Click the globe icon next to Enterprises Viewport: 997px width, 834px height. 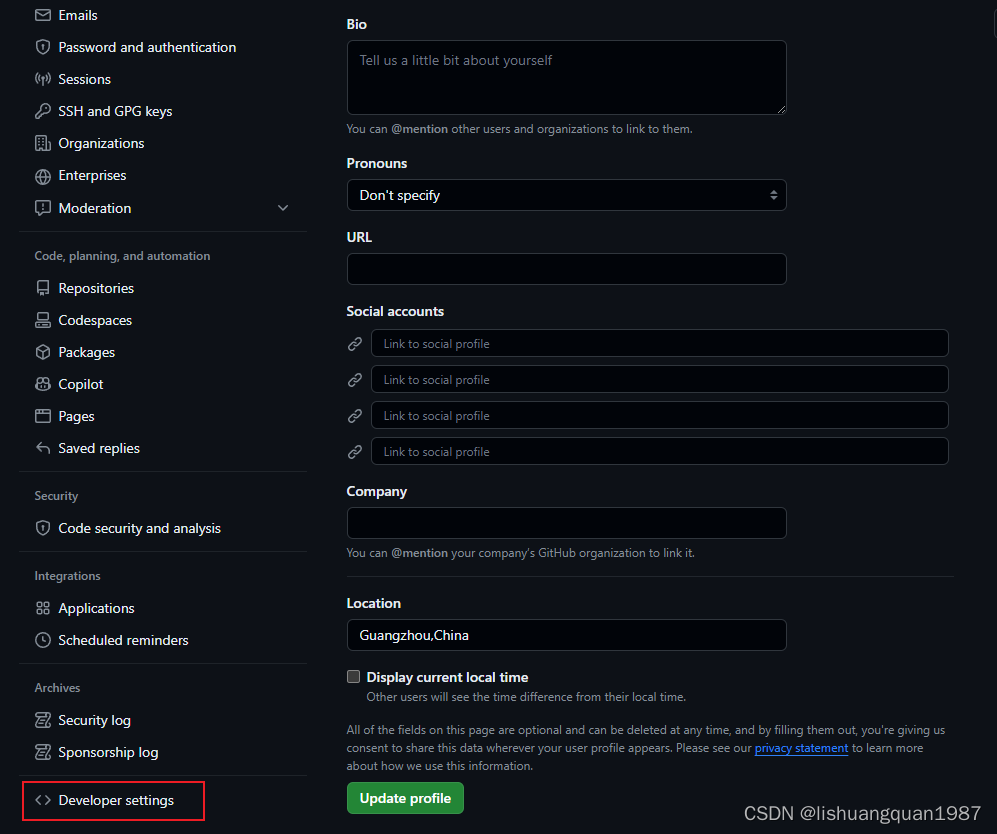[x=43, y=176]
